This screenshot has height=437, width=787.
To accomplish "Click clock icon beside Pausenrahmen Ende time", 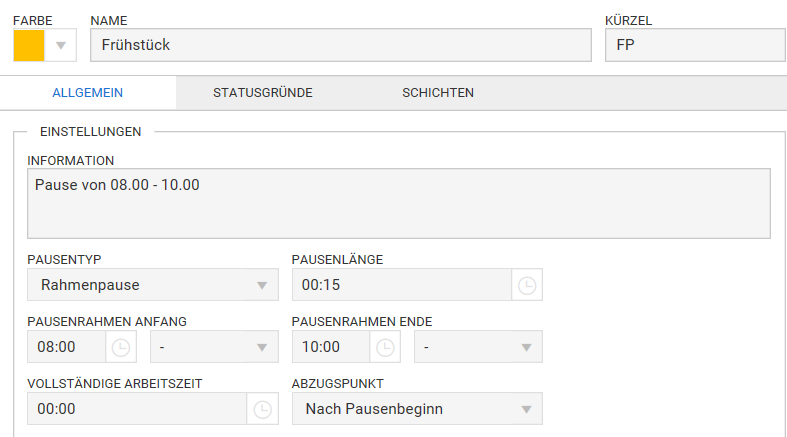I will coord(385,347).
